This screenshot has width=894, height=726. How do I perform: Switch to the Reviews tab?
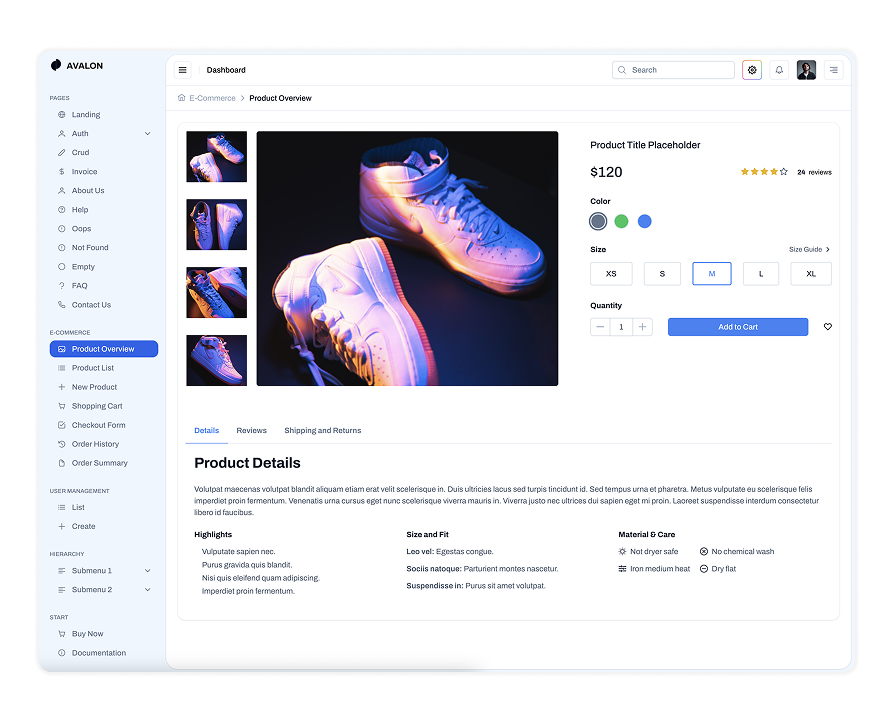[251, 431]
